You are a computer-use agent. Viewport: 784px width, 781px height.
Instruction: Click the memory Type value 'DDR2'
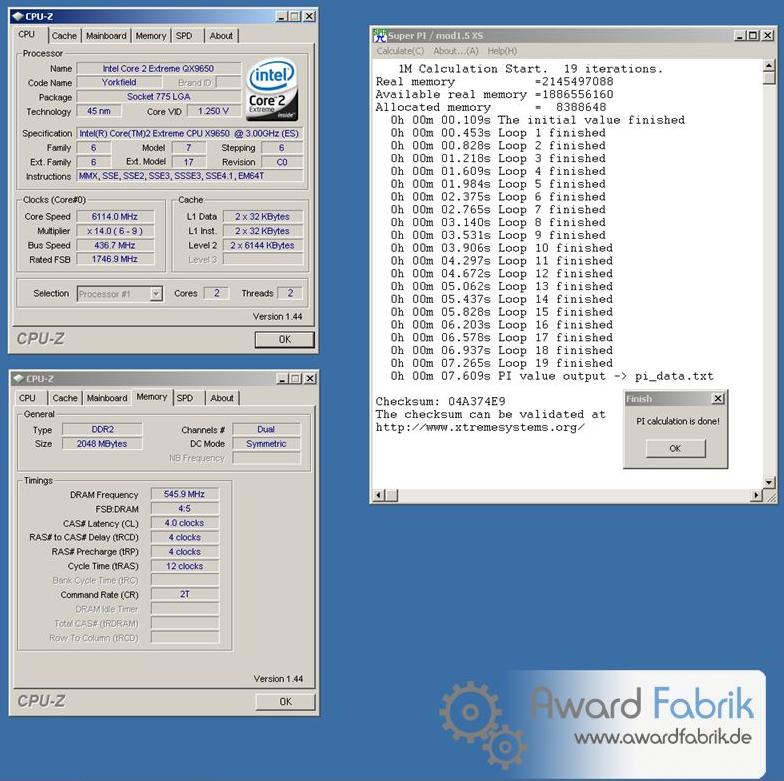coord(102,430)
